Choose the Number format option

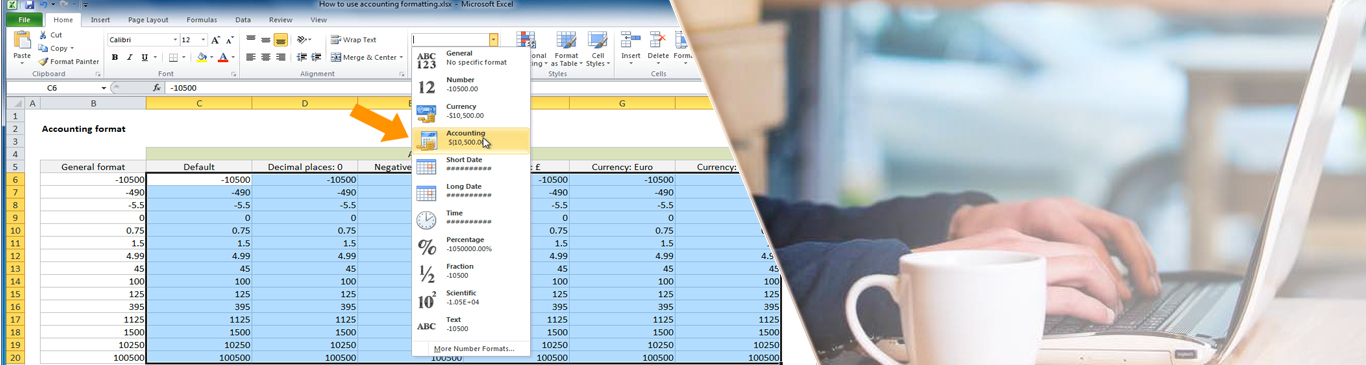[470, 86]
